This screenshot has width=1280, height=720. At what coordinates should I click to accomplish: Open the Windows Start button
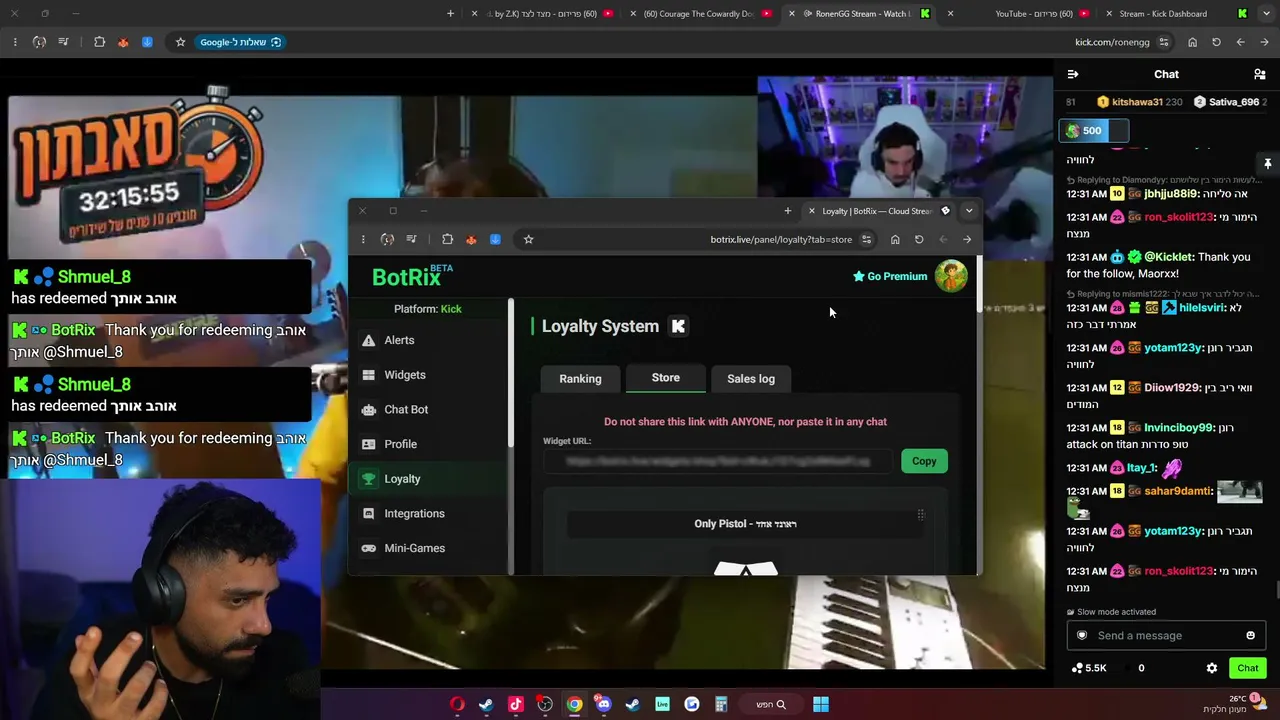click(821, 705)
